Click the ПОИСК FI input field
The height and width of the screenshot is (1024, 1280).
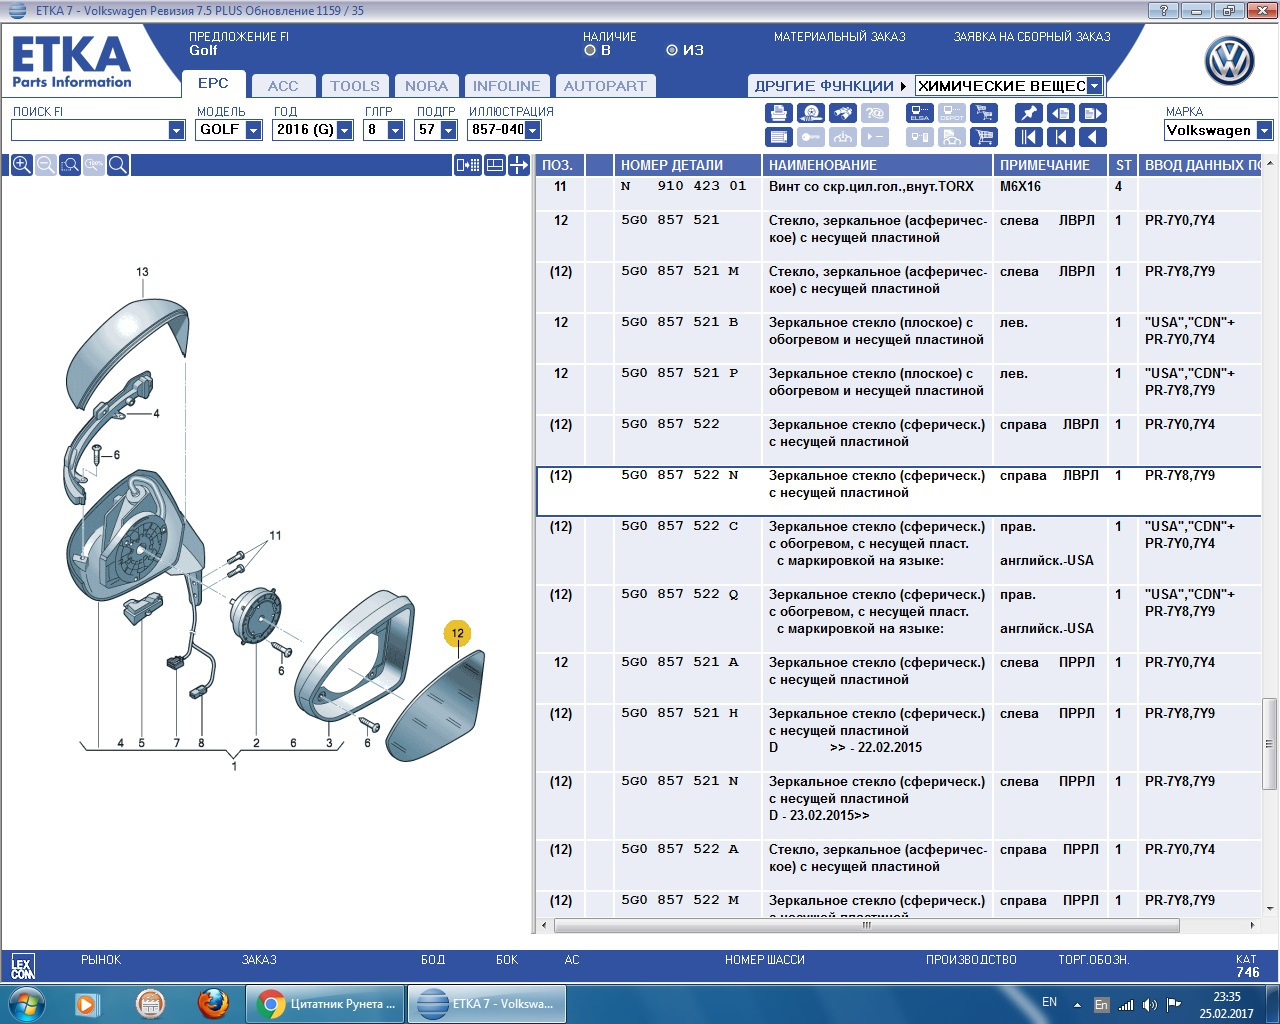(x=89, y=130)
